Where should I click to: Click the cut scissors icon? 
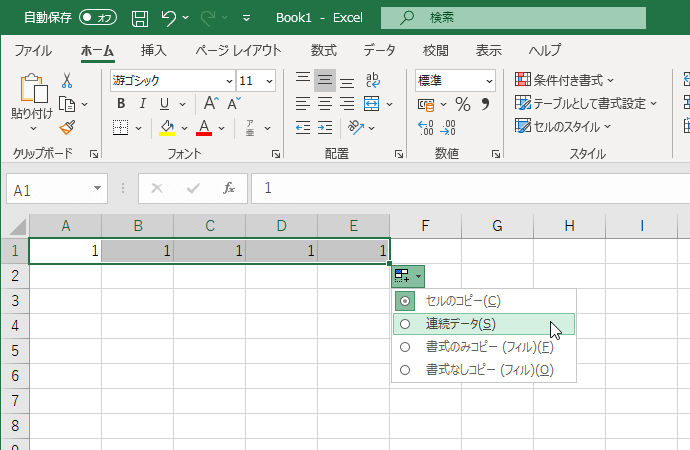[67, 80]
